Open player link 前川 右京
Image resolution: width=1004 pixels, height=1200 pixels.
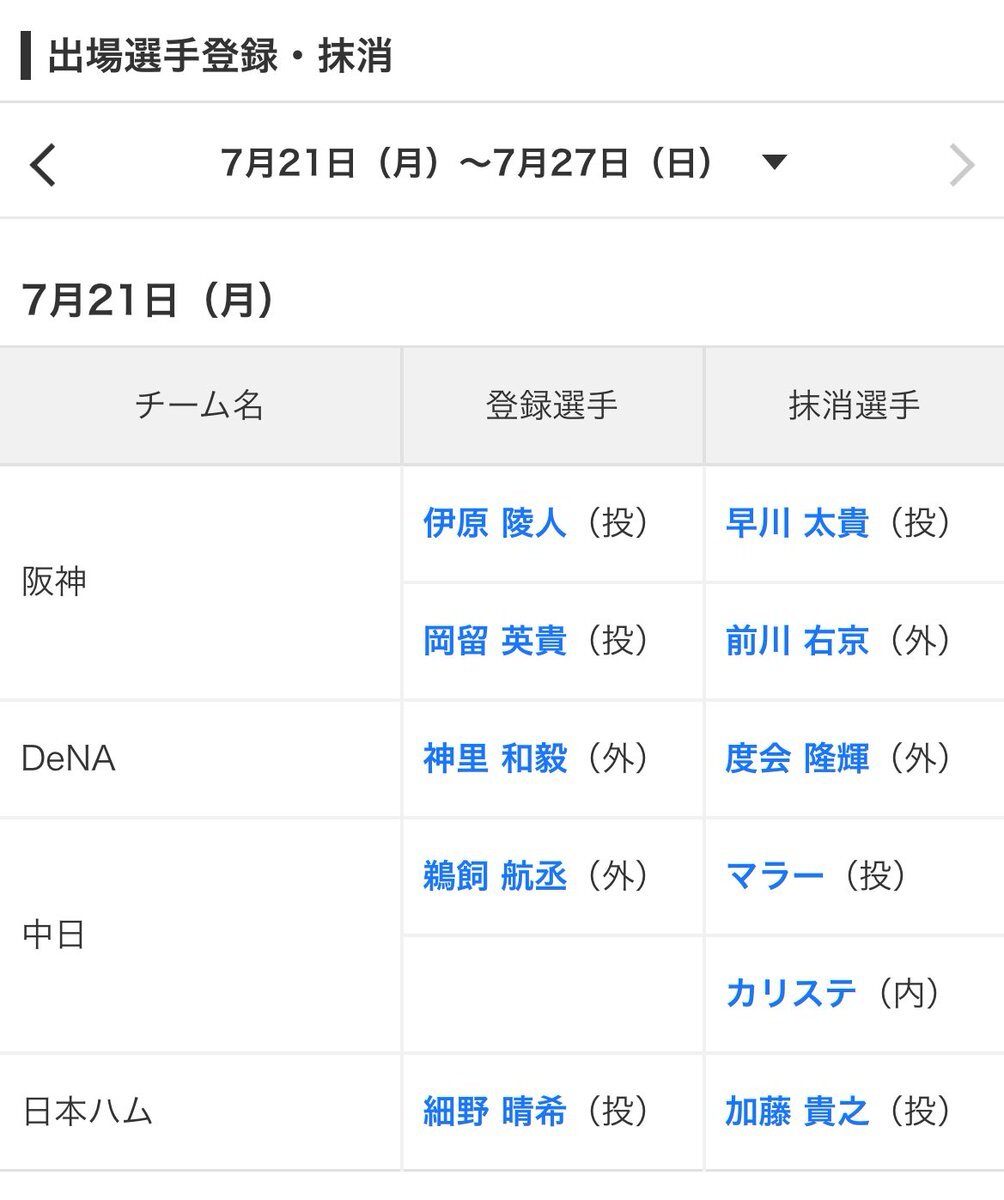[x=797, y=641]
